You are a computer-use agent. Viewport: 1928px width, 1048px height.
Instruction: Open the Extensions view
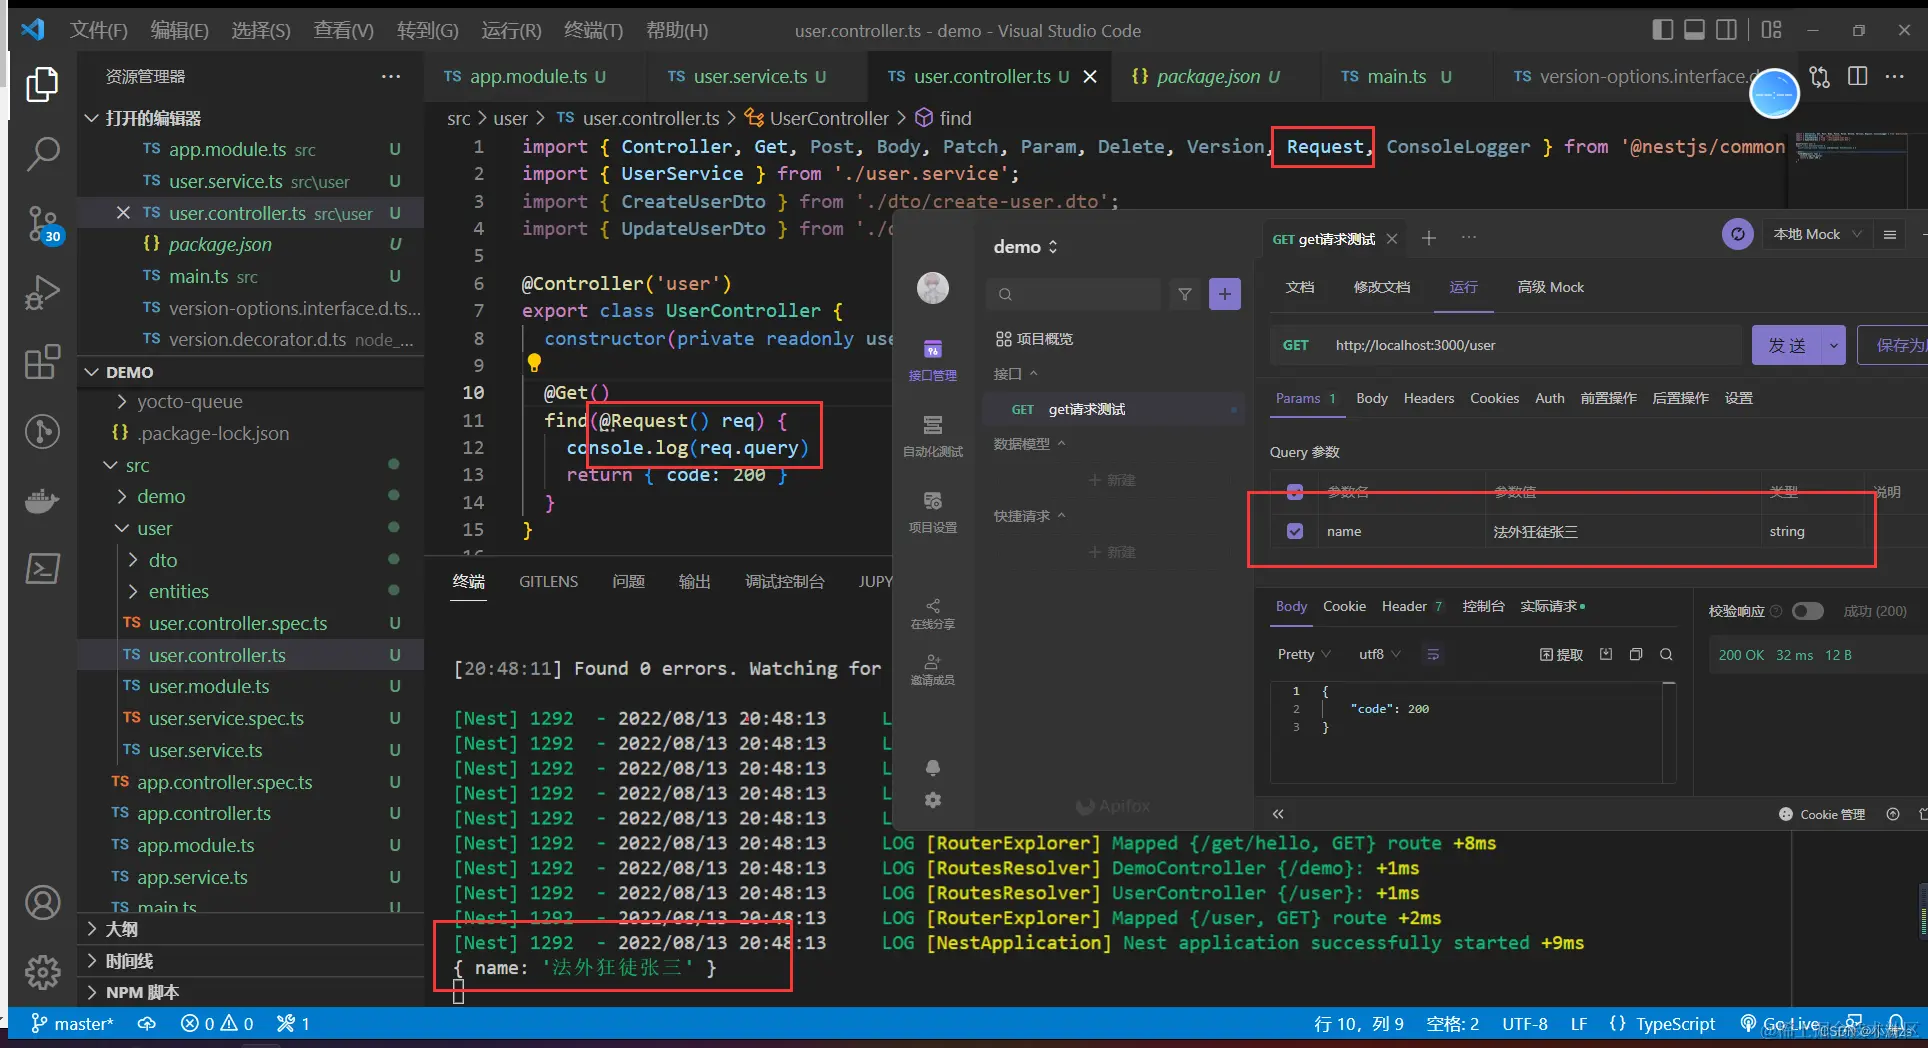(42, 362)
